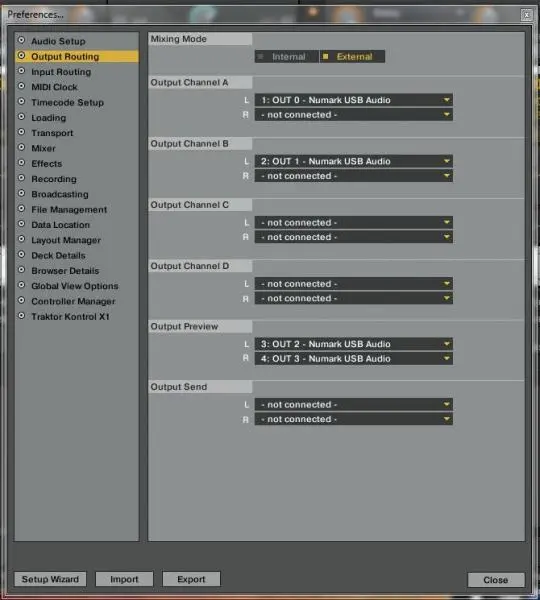Click the Export button
The width and height of the screenshot is (540, 600).
point(191,579)
